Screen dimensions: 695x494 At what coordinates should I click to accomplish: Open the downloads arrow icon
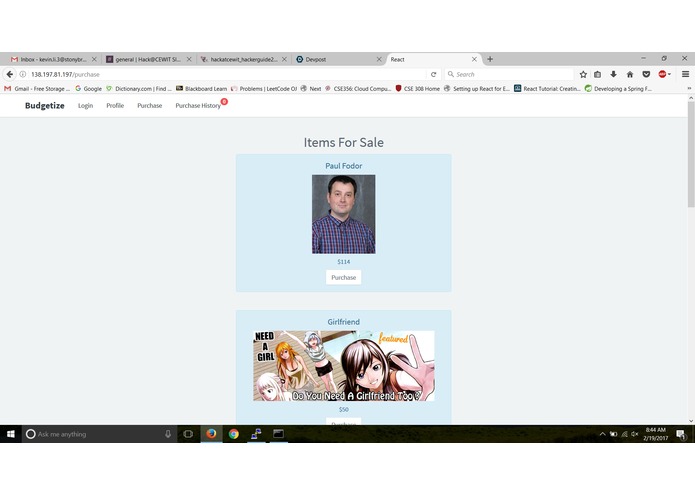pos(613,74)
